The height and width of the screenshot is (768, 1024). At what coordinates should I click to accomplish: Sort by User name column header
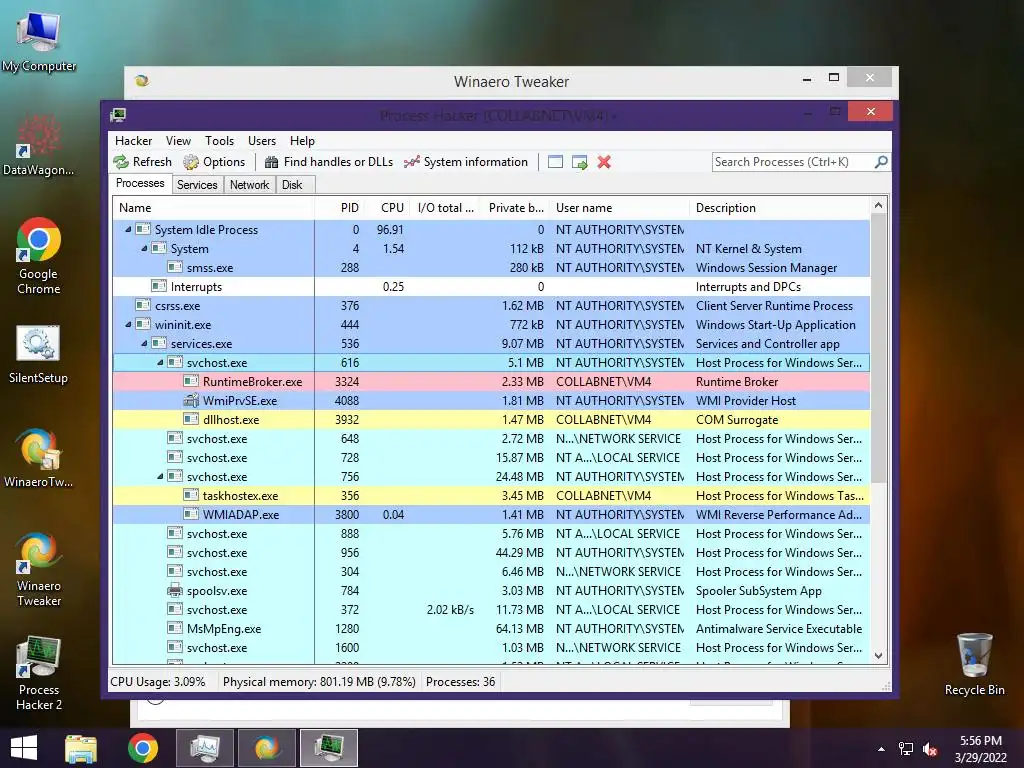click(x=620, y=208)
